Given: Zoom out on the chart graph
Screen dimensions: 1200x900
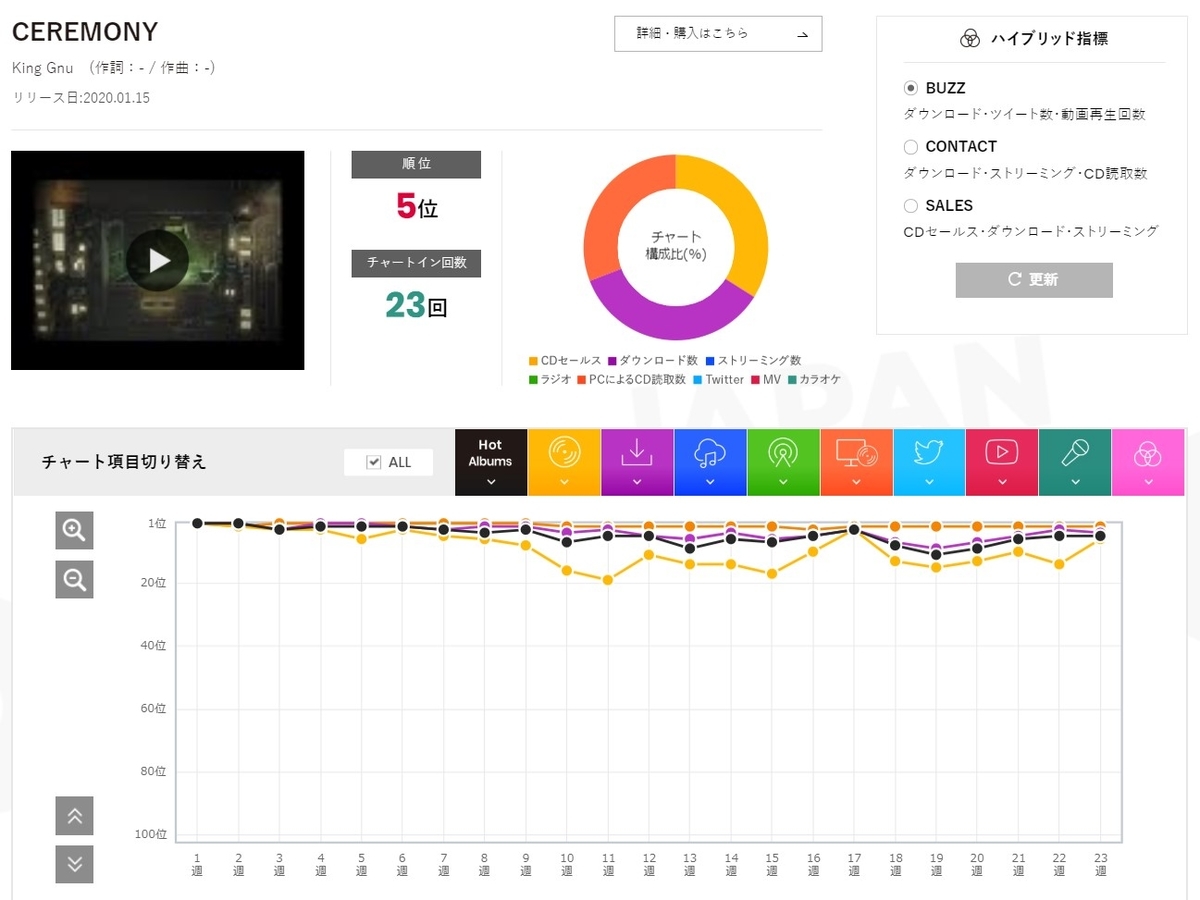Looking at the screenshot, I should pyautogui.click(x=74, y=579).
